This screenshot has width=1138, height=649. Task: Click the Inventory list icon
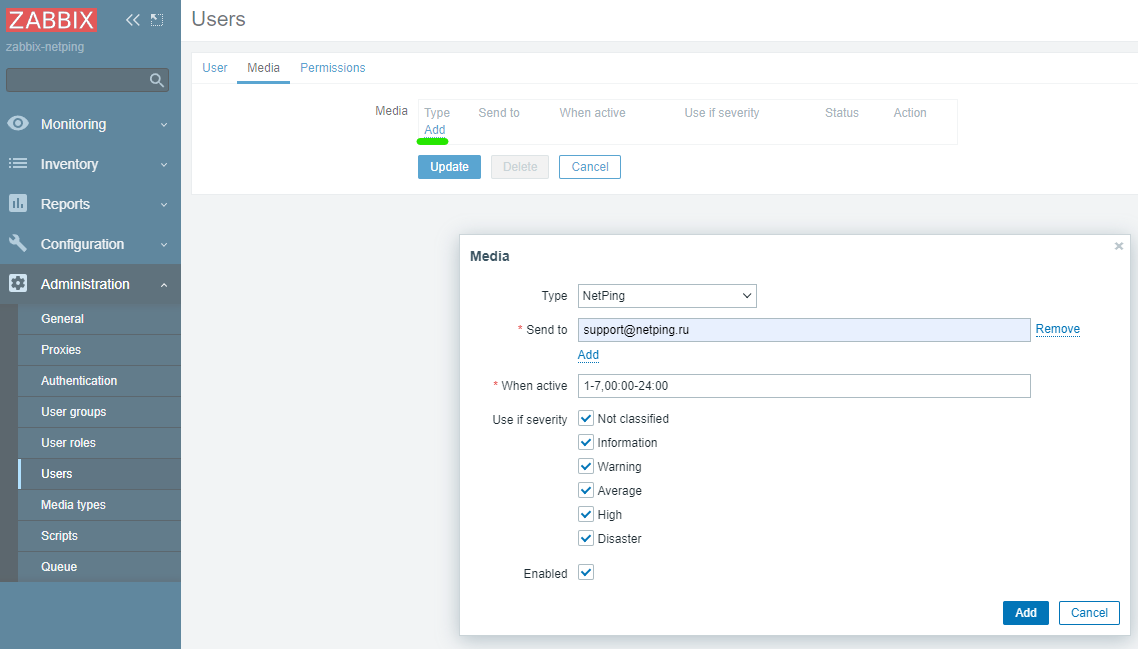[x=18, y=164]
